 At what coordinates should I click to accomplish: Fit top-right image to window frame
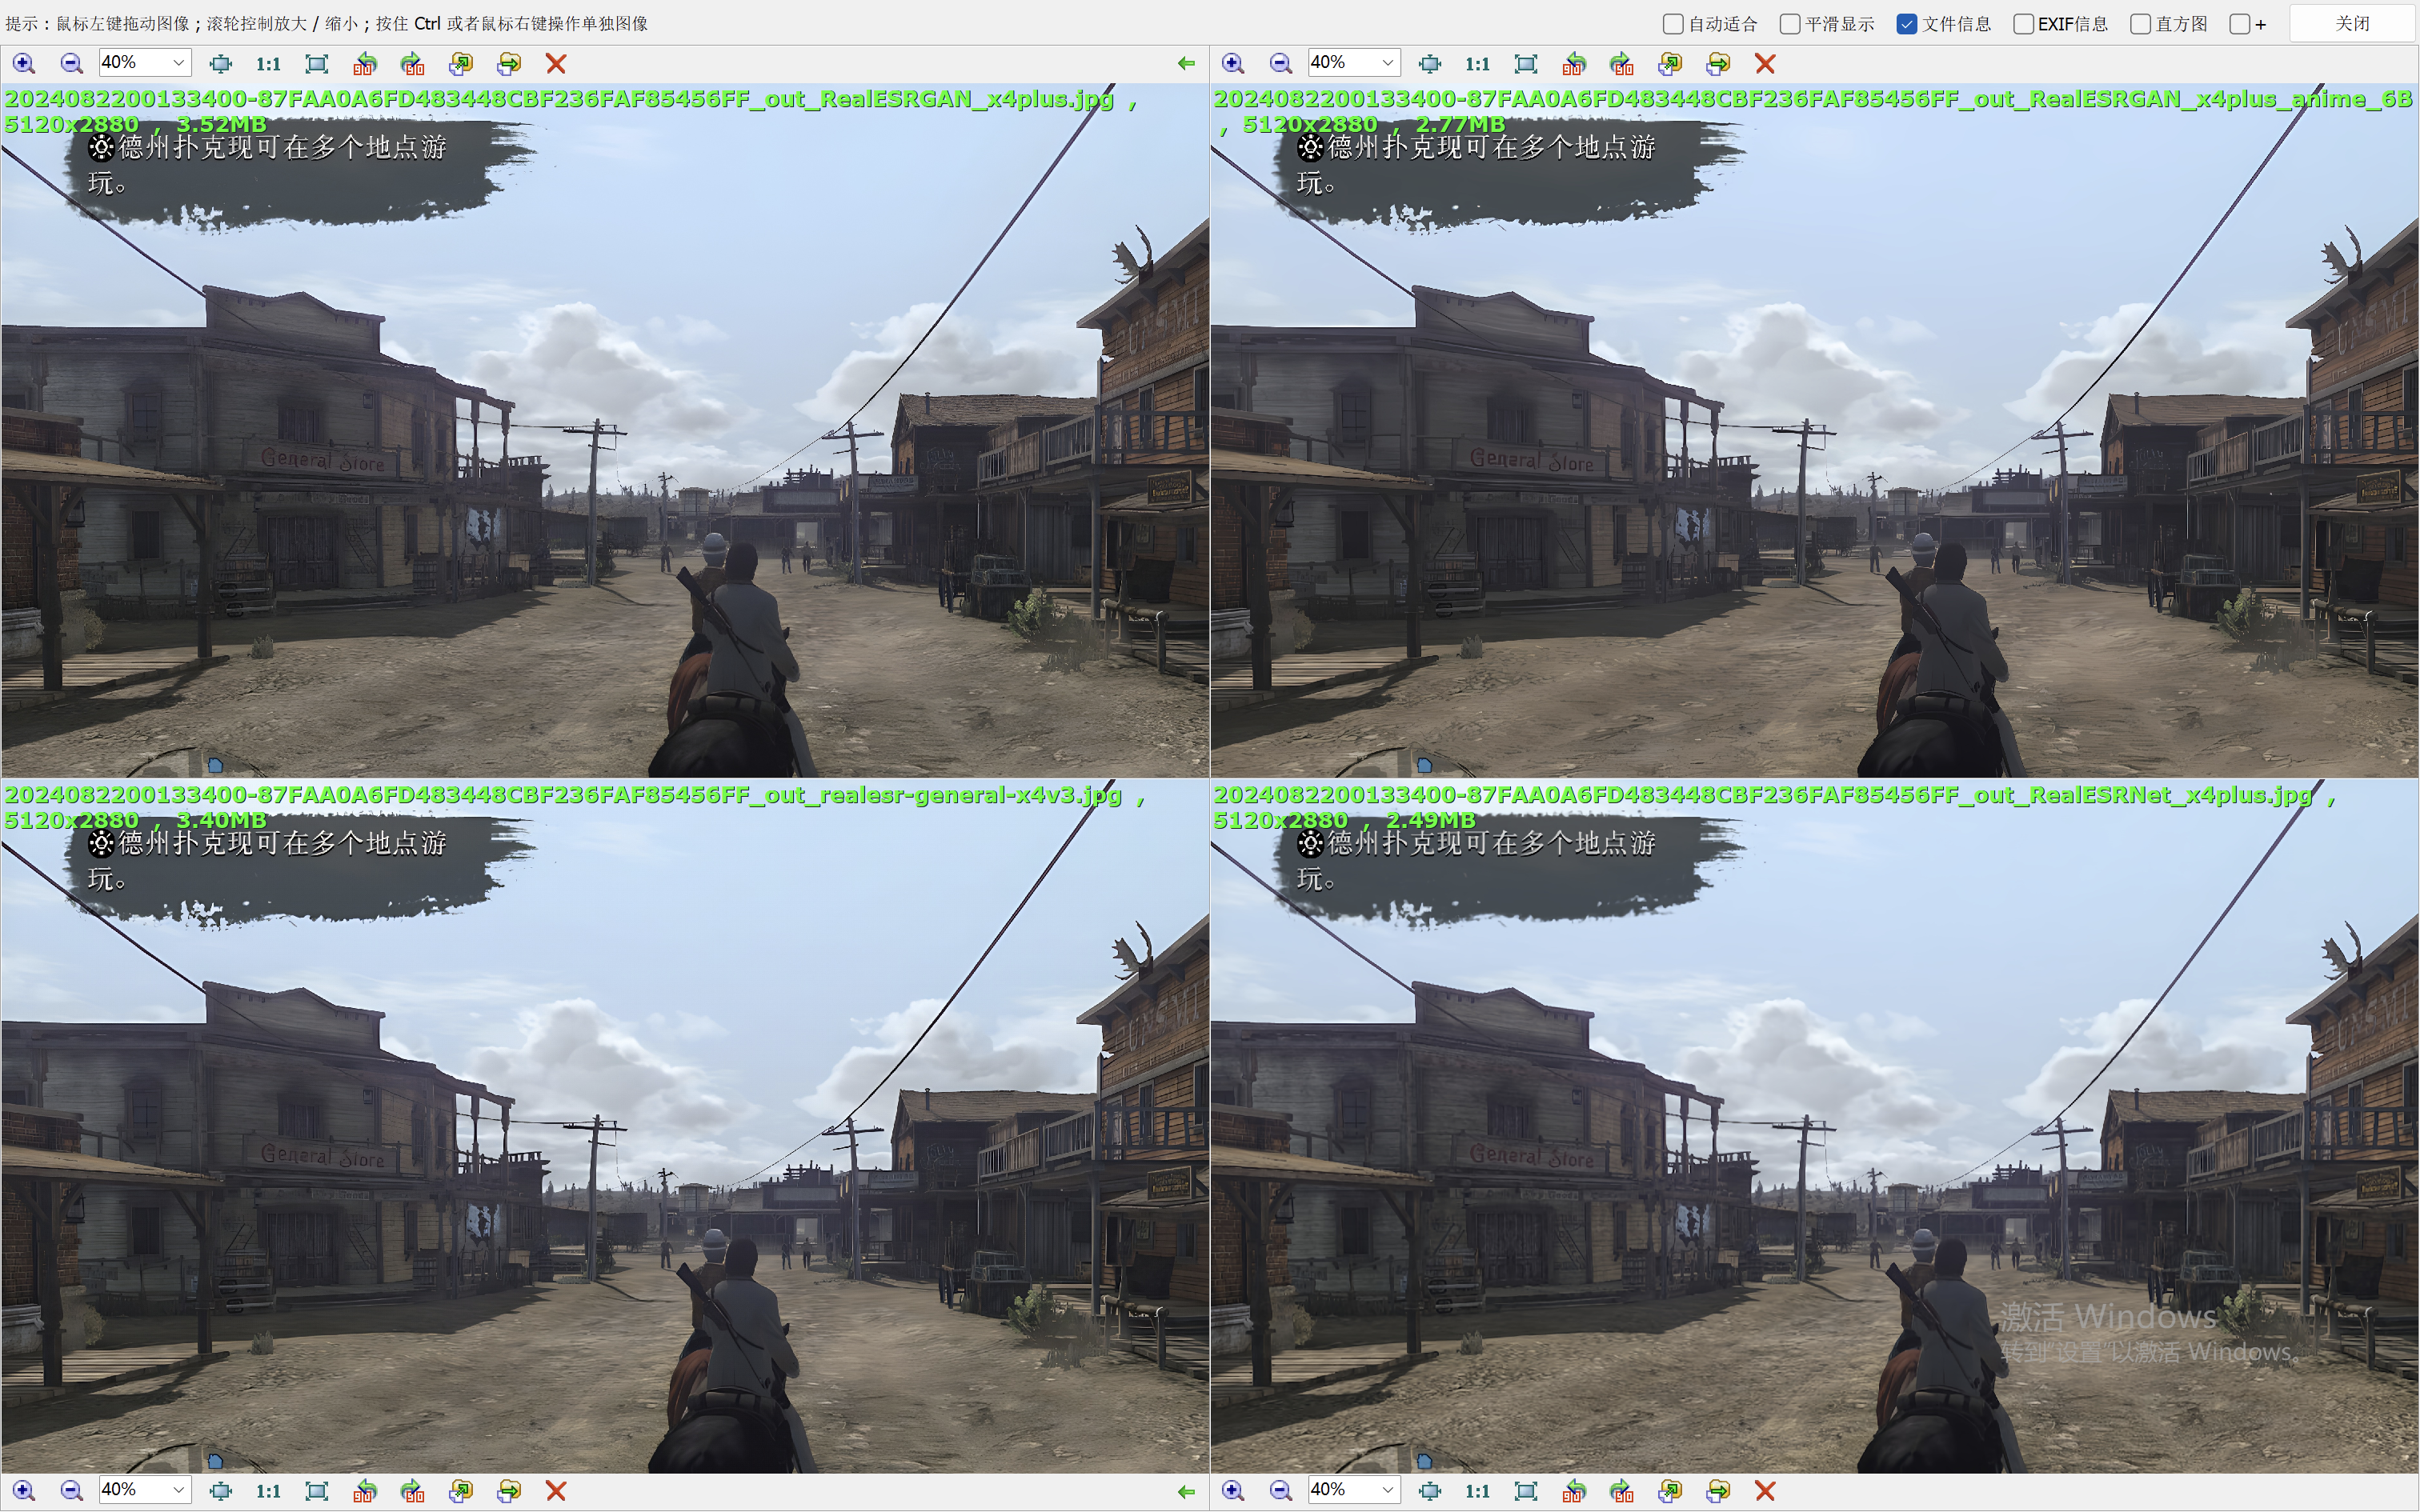coord(1526,64)
